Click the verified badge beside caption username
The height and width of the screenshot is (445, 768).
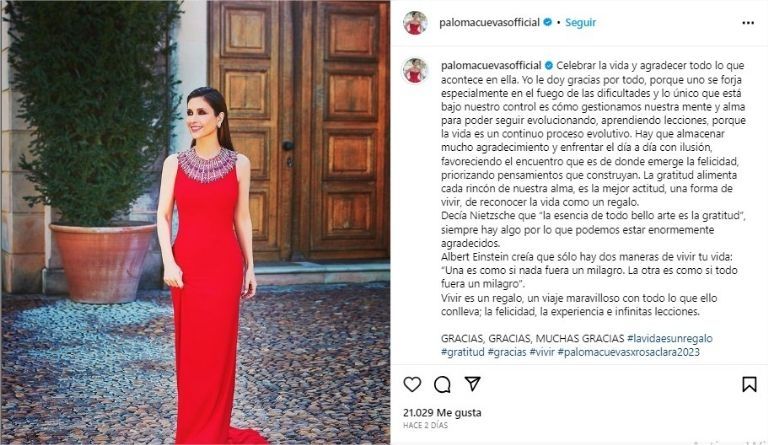[549, 65]
